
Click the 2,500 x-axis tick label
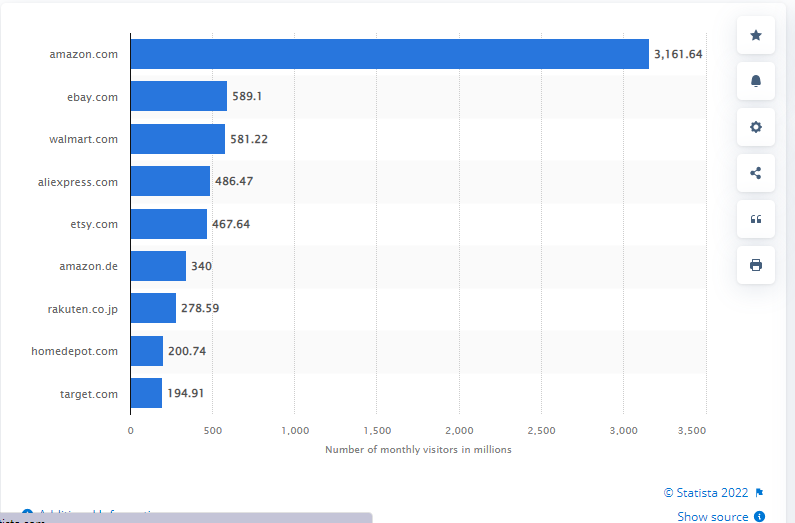click(541, 431)
